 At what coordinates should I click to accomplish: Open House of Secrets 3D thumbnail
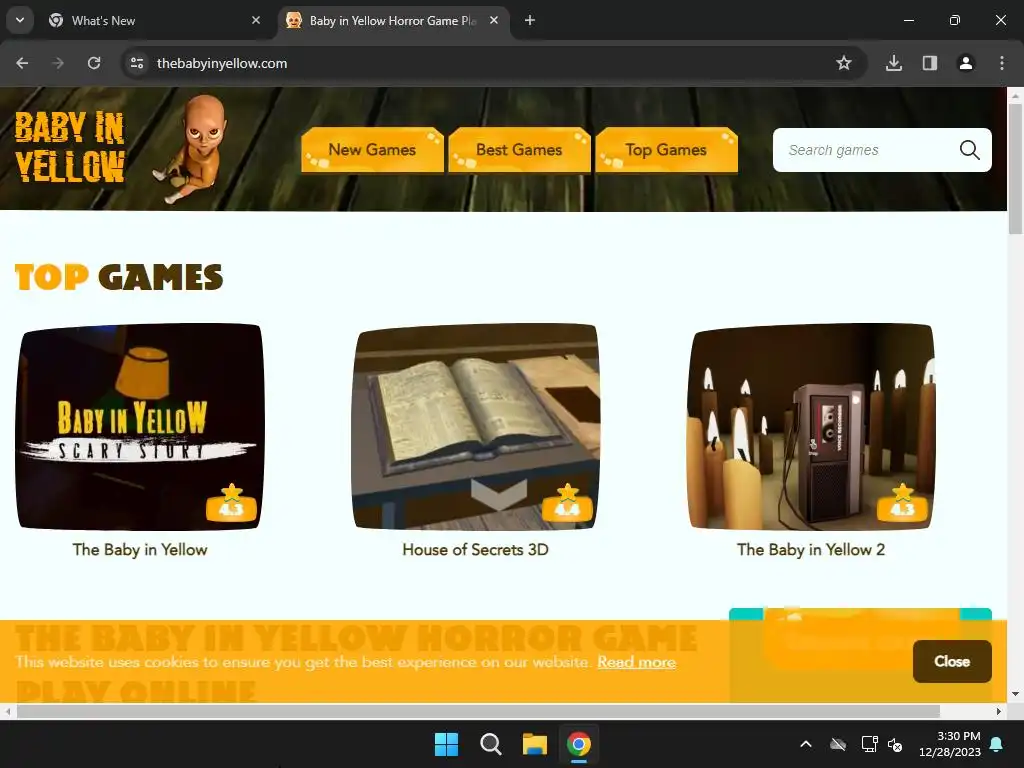point(475,426)
